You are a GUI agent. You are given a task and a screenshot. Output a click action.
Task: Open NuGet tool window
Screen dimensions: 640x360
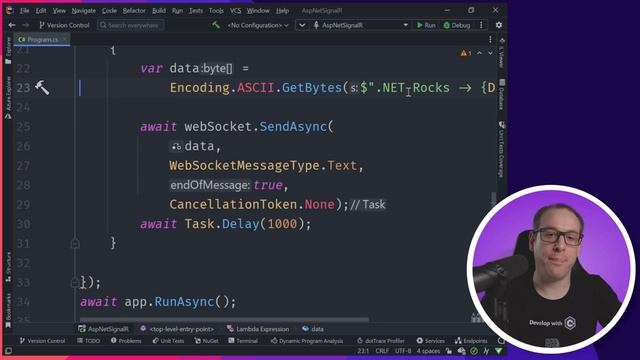tap(206, 340)
